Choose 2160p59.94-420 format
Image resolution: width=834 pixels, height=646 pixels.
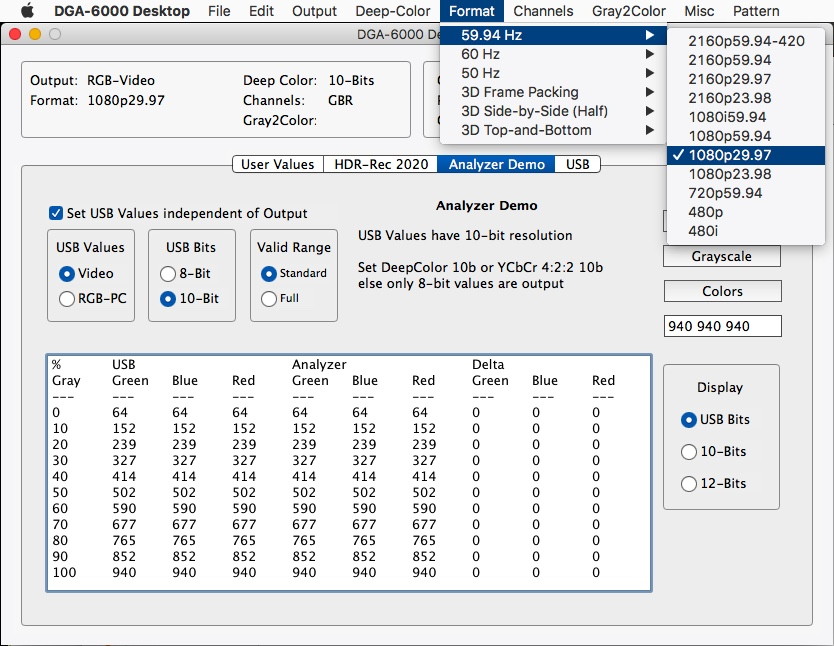pyautogui.click(x=746, y=41)
